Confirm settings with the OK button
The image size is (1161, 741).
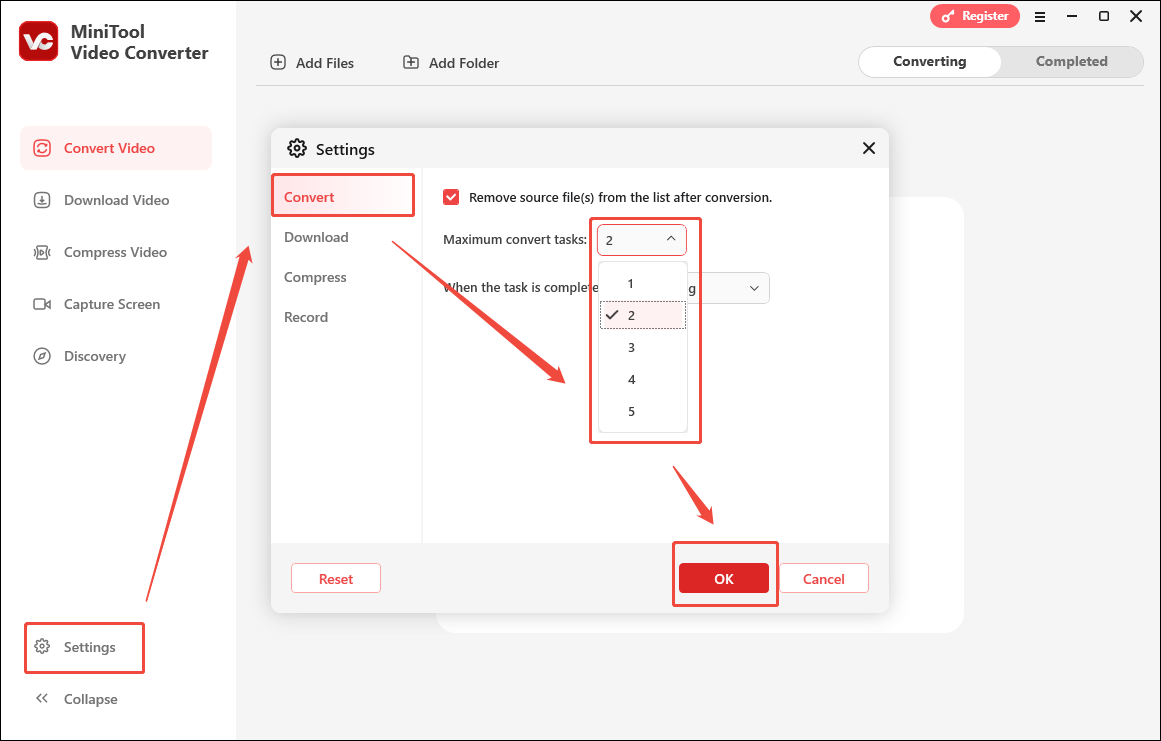[x=723, y=578]
